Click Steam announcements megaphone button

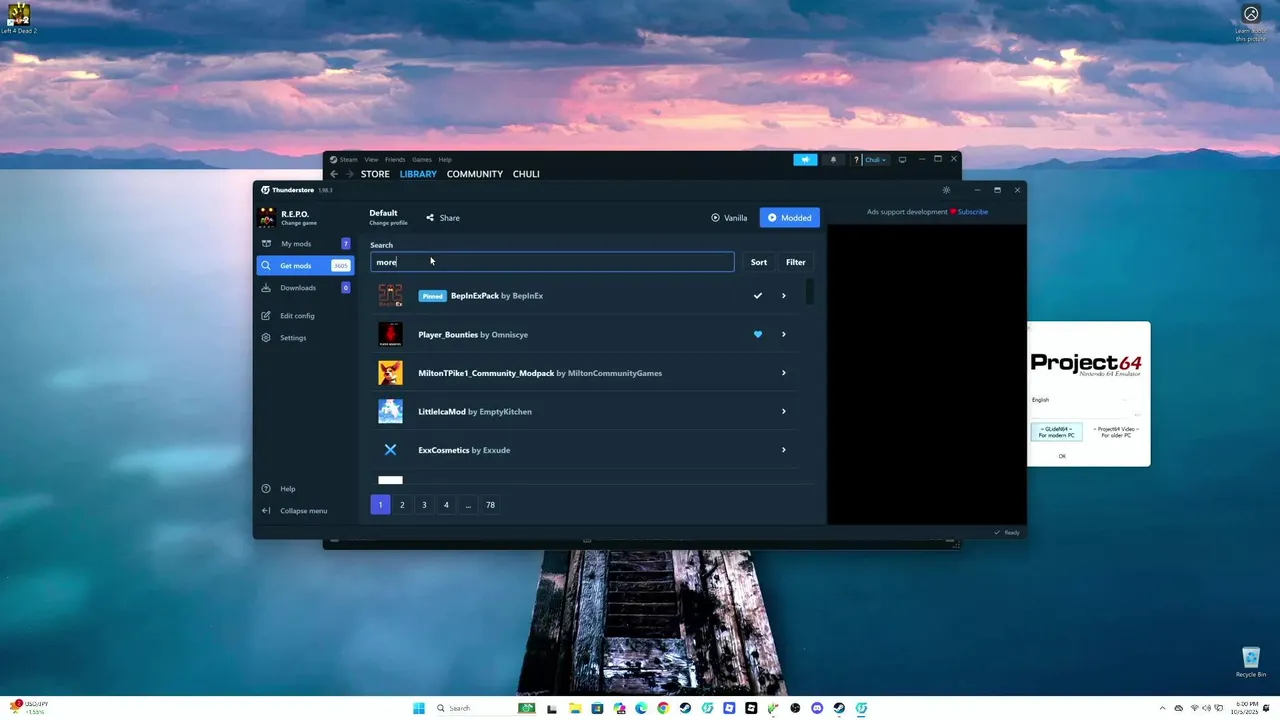click(805, 160)
